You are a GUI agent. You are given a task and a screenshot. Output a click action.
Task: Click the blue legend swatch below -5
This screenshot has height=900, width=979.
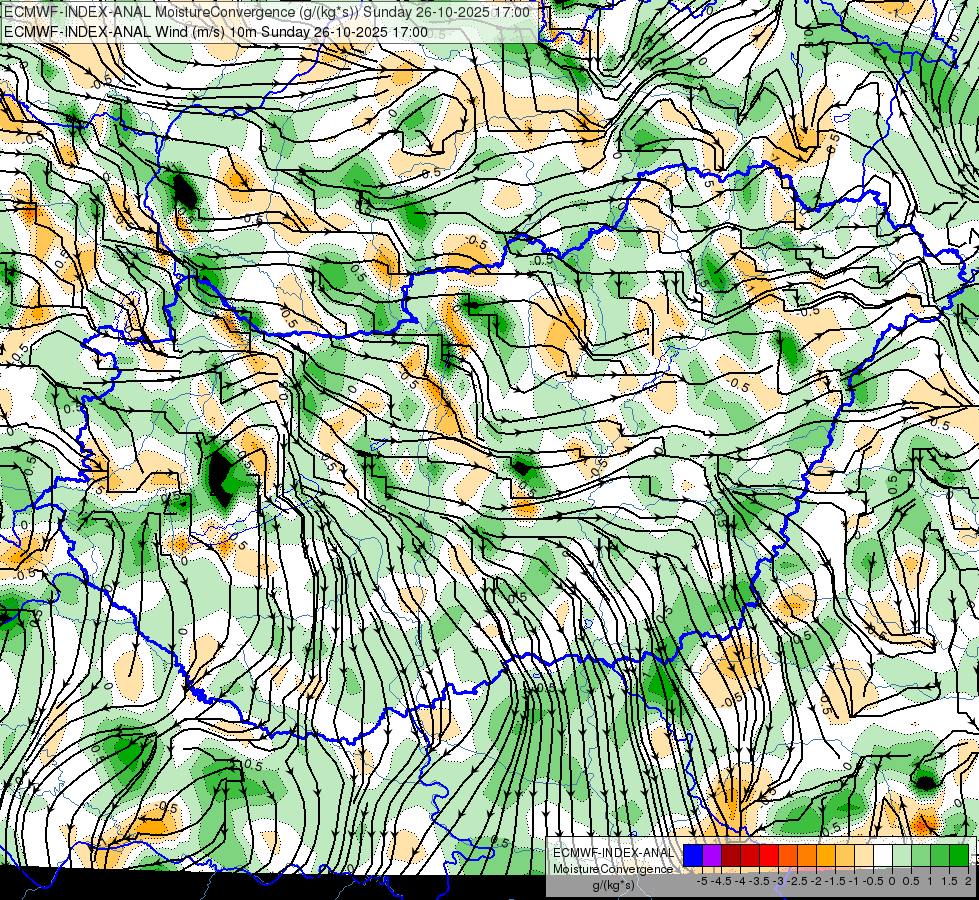pos(693,856)
